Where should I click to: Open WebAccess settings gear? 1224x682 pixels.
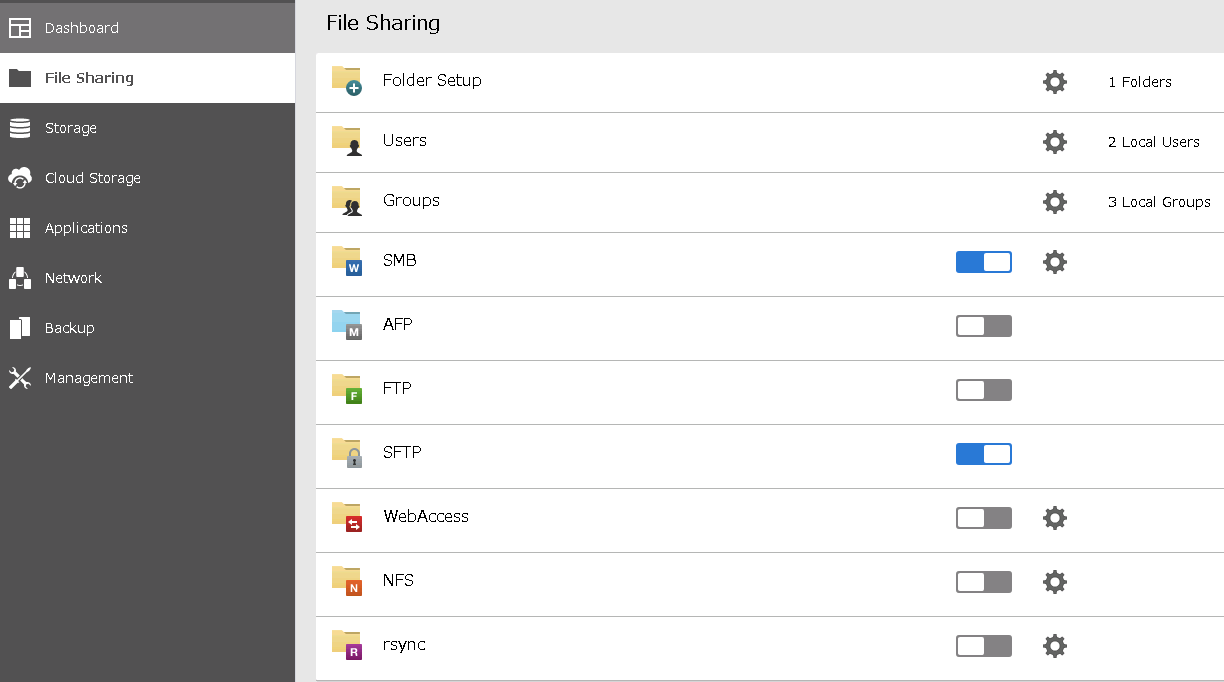(x=1054, y=518)
